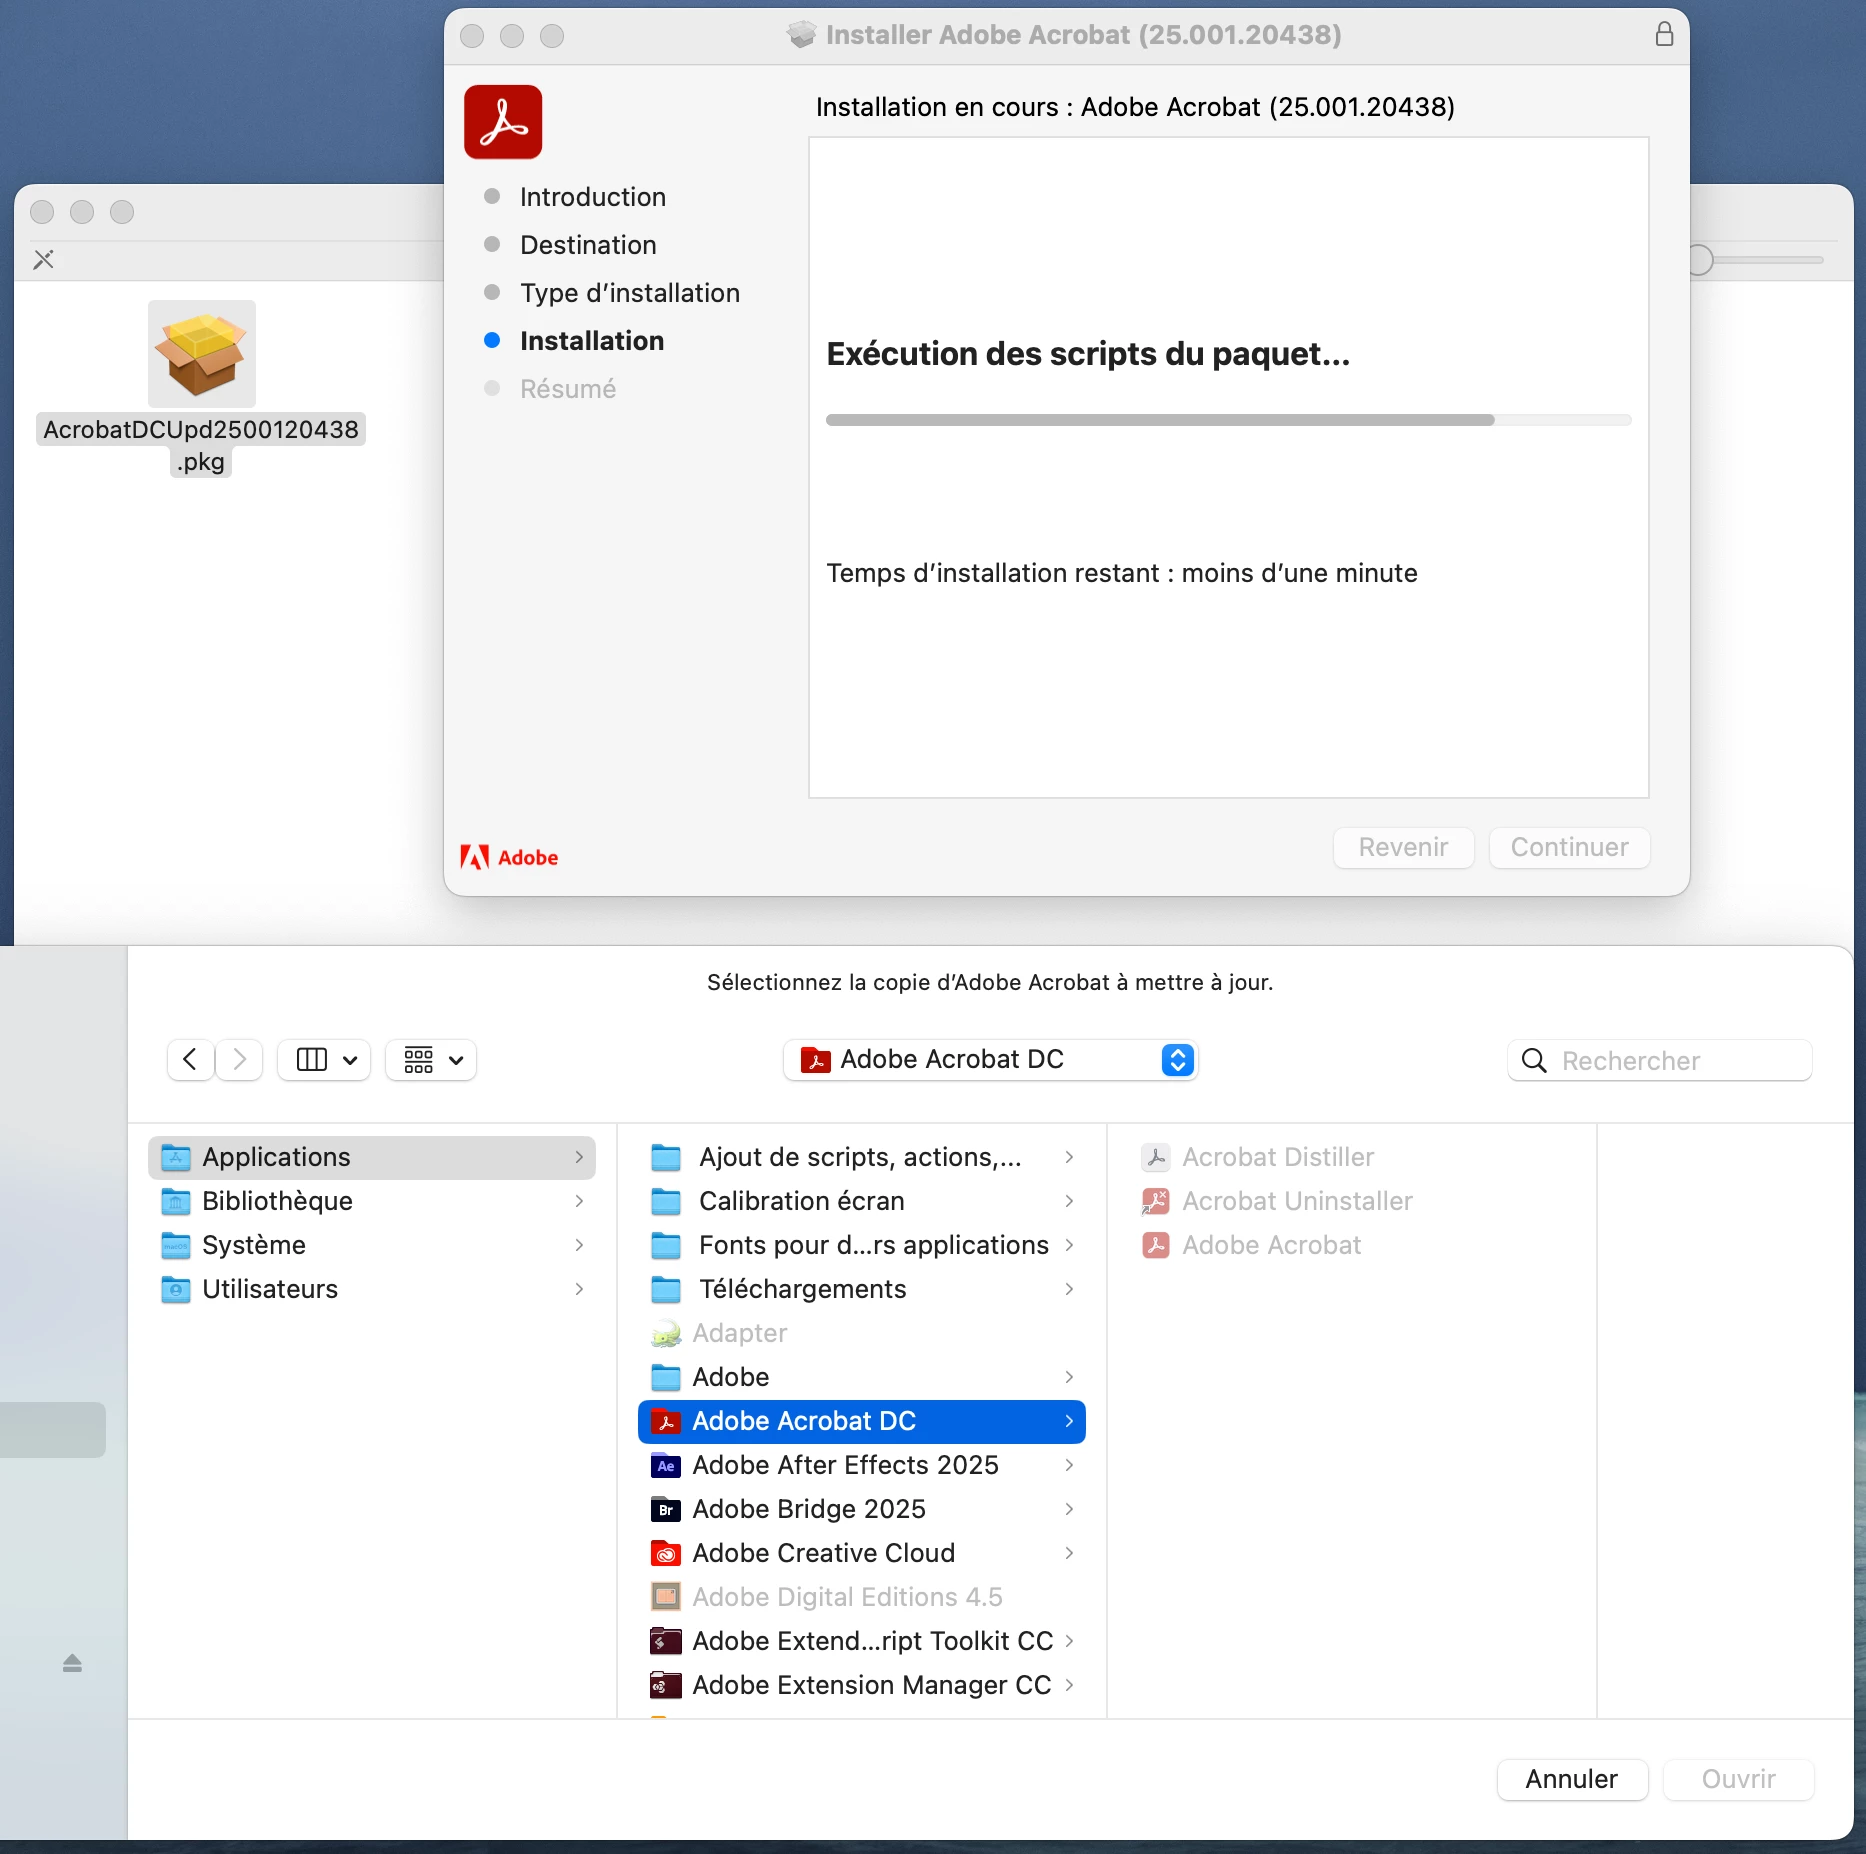The height and width of the screenshot is (1854, 1866).
Task: Click the lock icon in installer title bar
Action: coord(1664,35)
